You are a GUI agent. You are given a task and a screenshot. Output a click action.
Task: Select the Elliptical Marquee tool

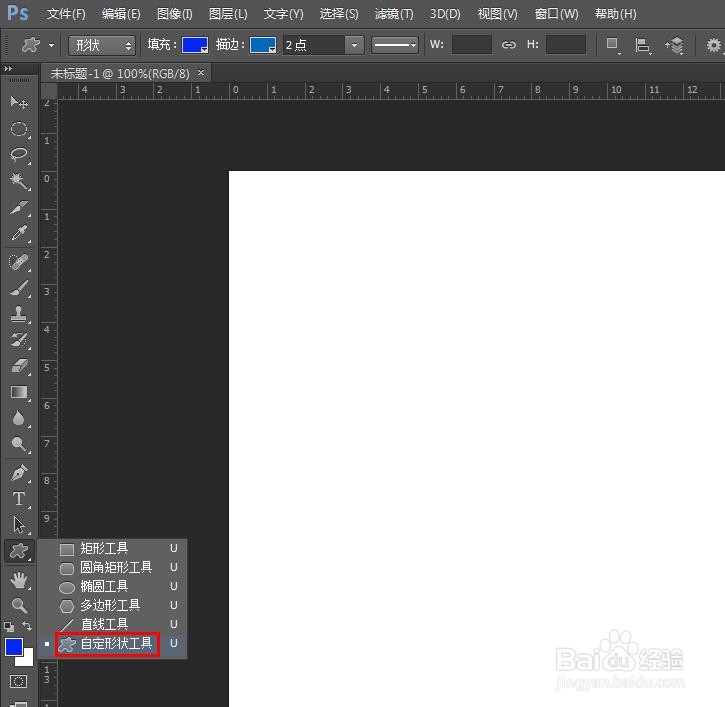19,129
